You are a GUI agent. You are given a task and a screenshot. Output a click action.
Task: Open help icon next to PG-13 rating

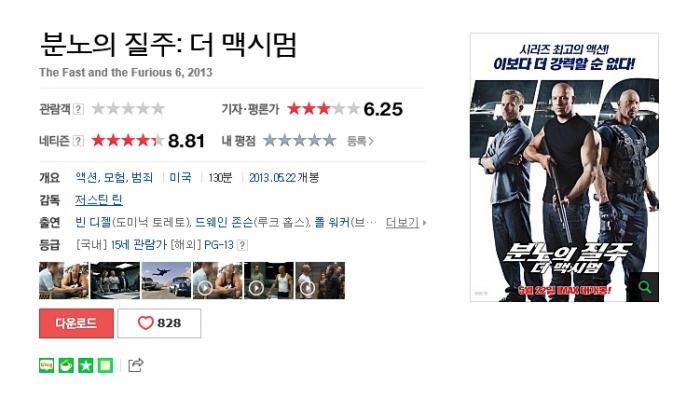click(x=242, y=245)
